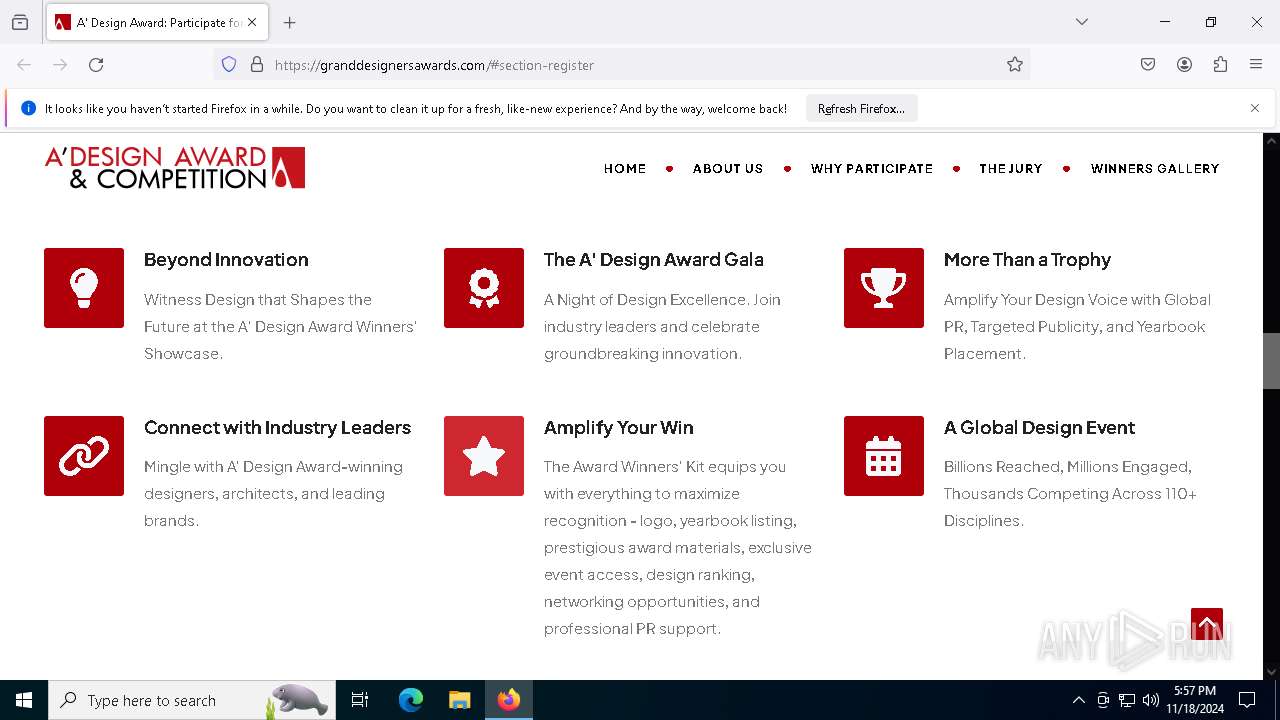Bookmark this page with the star icon

tap(1015, 65)
